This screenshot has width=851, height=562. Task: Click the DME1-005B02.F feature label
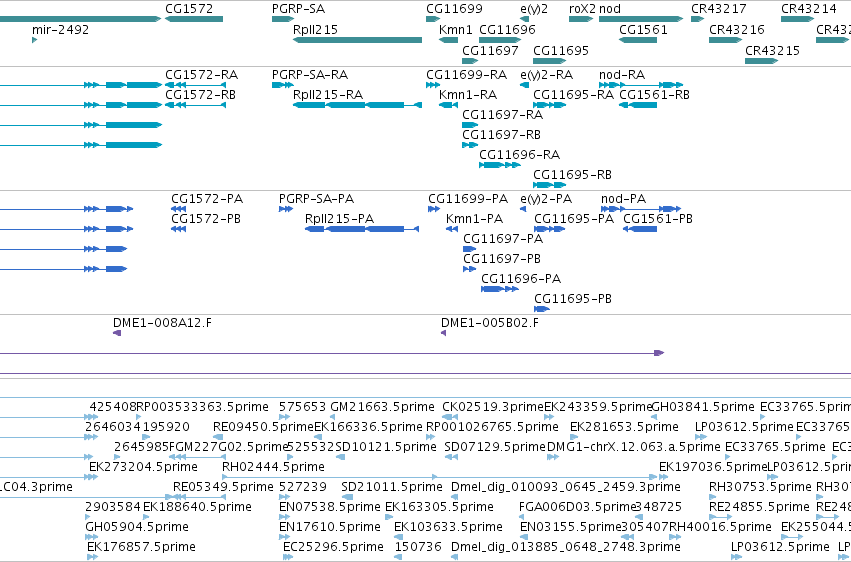click(490, 323)
